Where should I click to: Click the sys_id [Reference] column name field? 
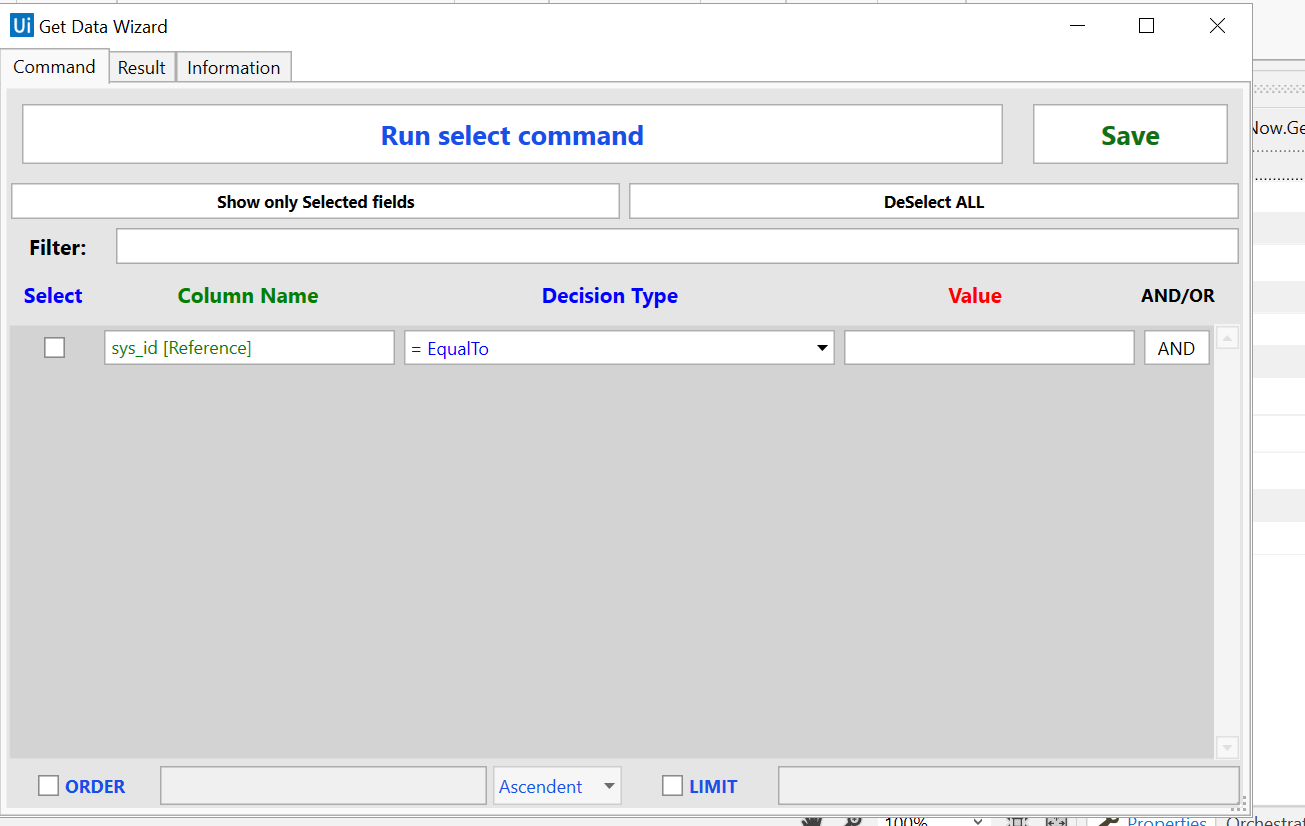[249, 348]
